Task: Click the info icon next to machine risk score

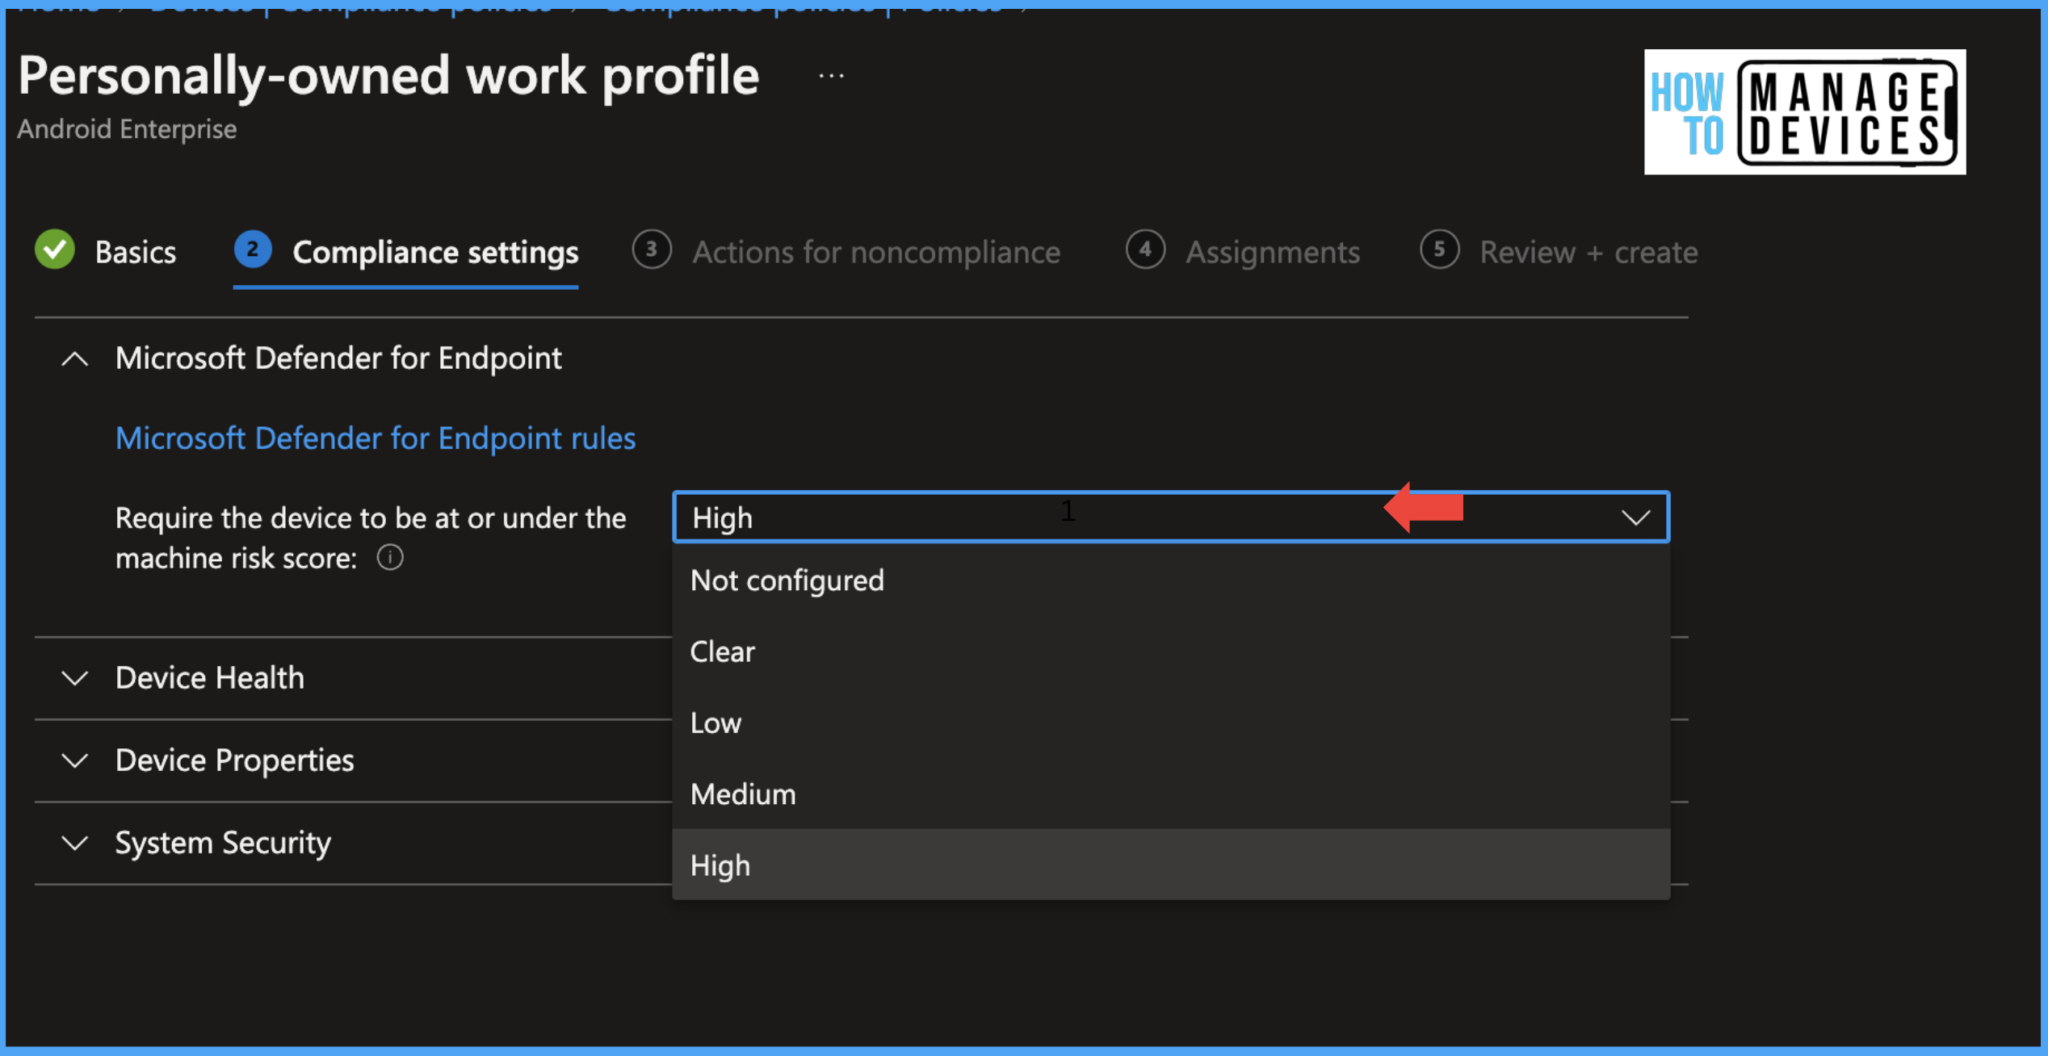Action: (x=390, y=557)
